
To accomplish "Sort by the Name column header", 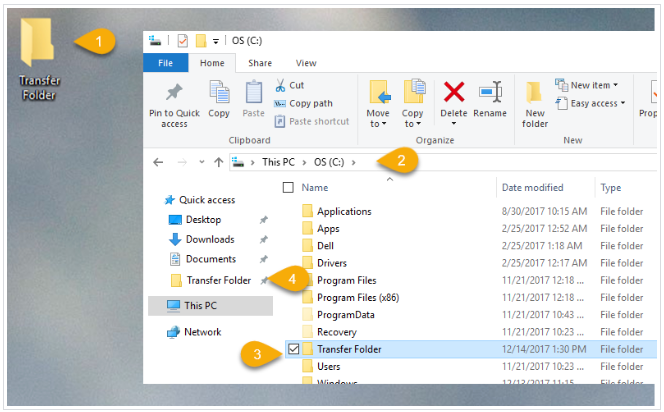I will (315, 188).
